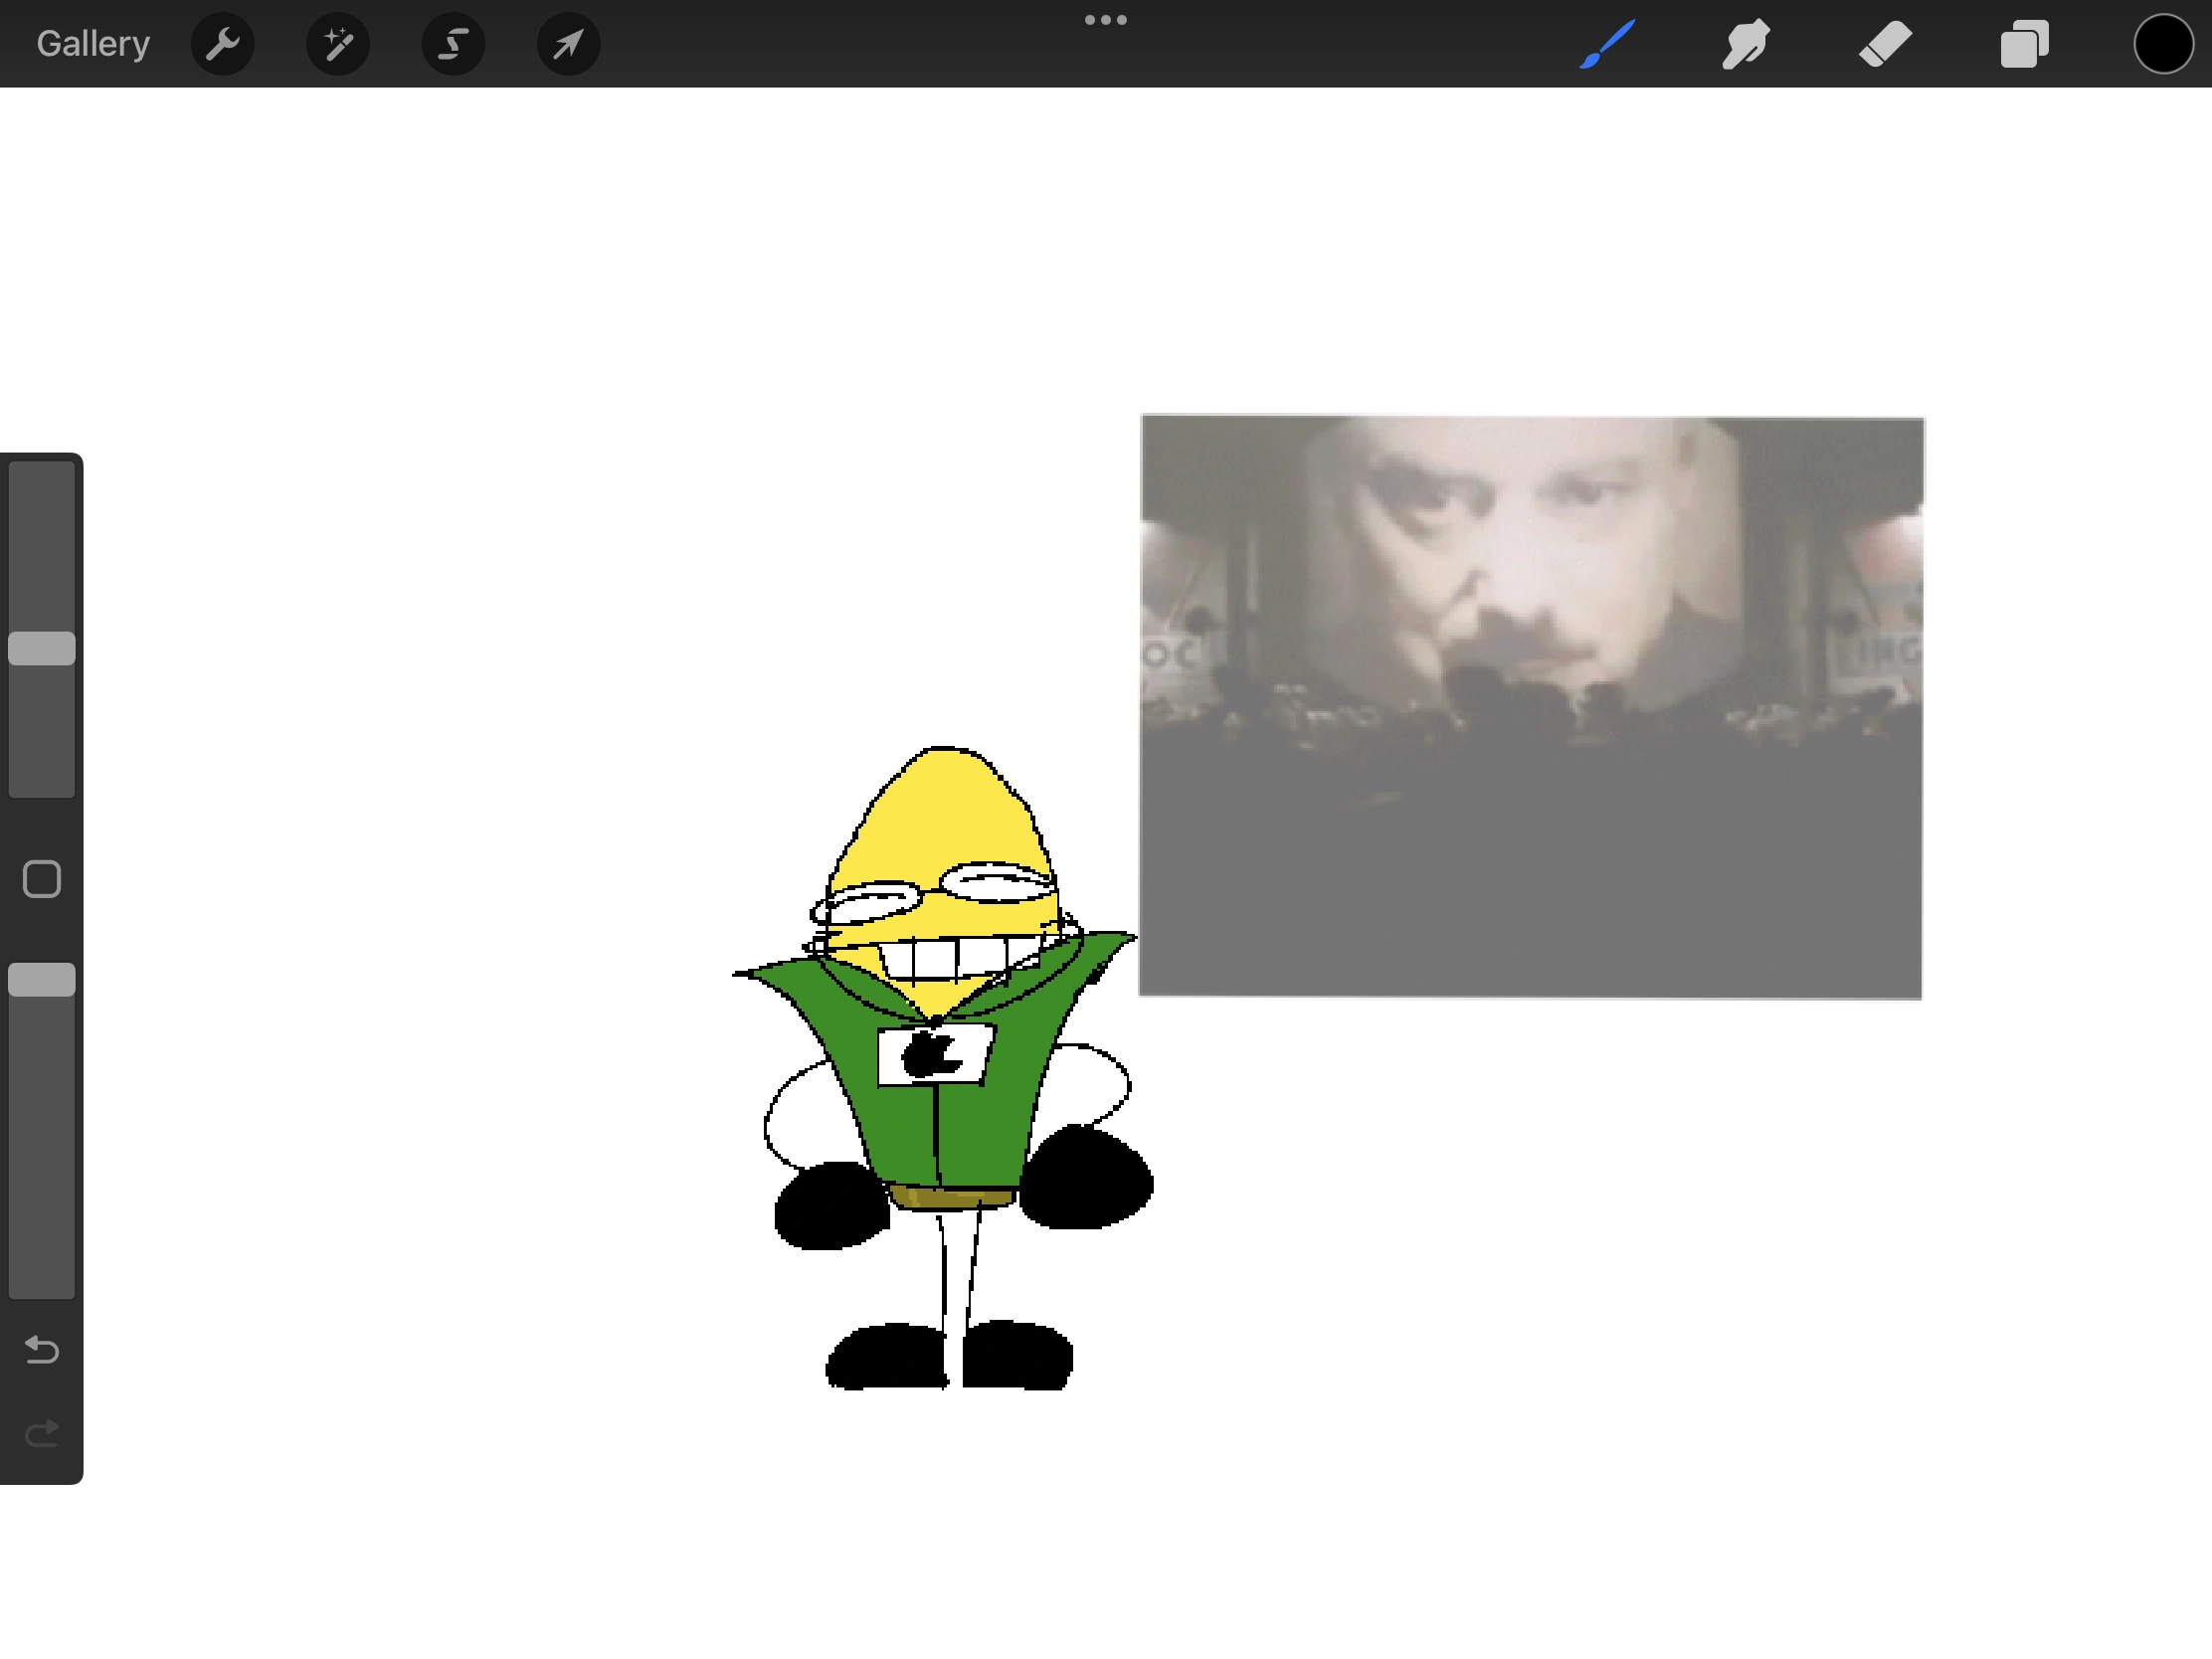Select the Transform arrow tool
This screenshot has width=2212, height=1659.
click(567, 43)
